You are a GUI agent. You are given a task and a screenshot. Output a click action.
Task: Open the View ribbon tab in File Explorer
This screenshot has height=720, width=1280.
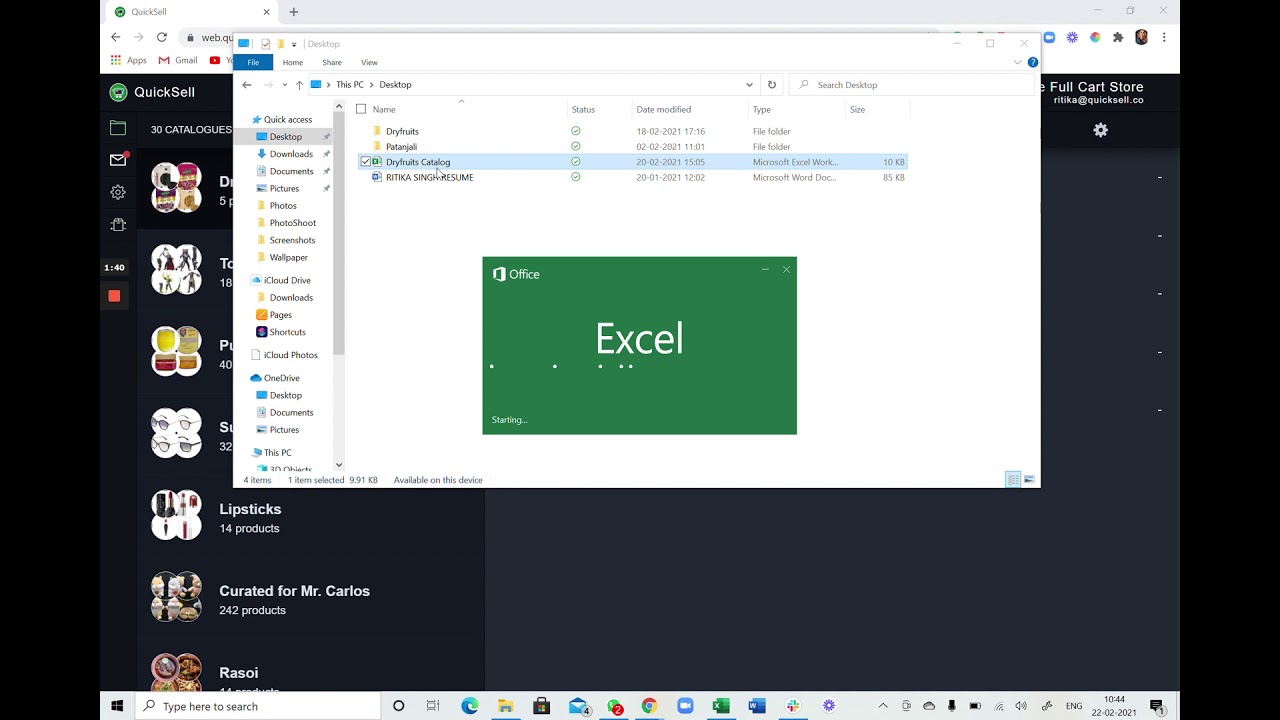point(369,62)
